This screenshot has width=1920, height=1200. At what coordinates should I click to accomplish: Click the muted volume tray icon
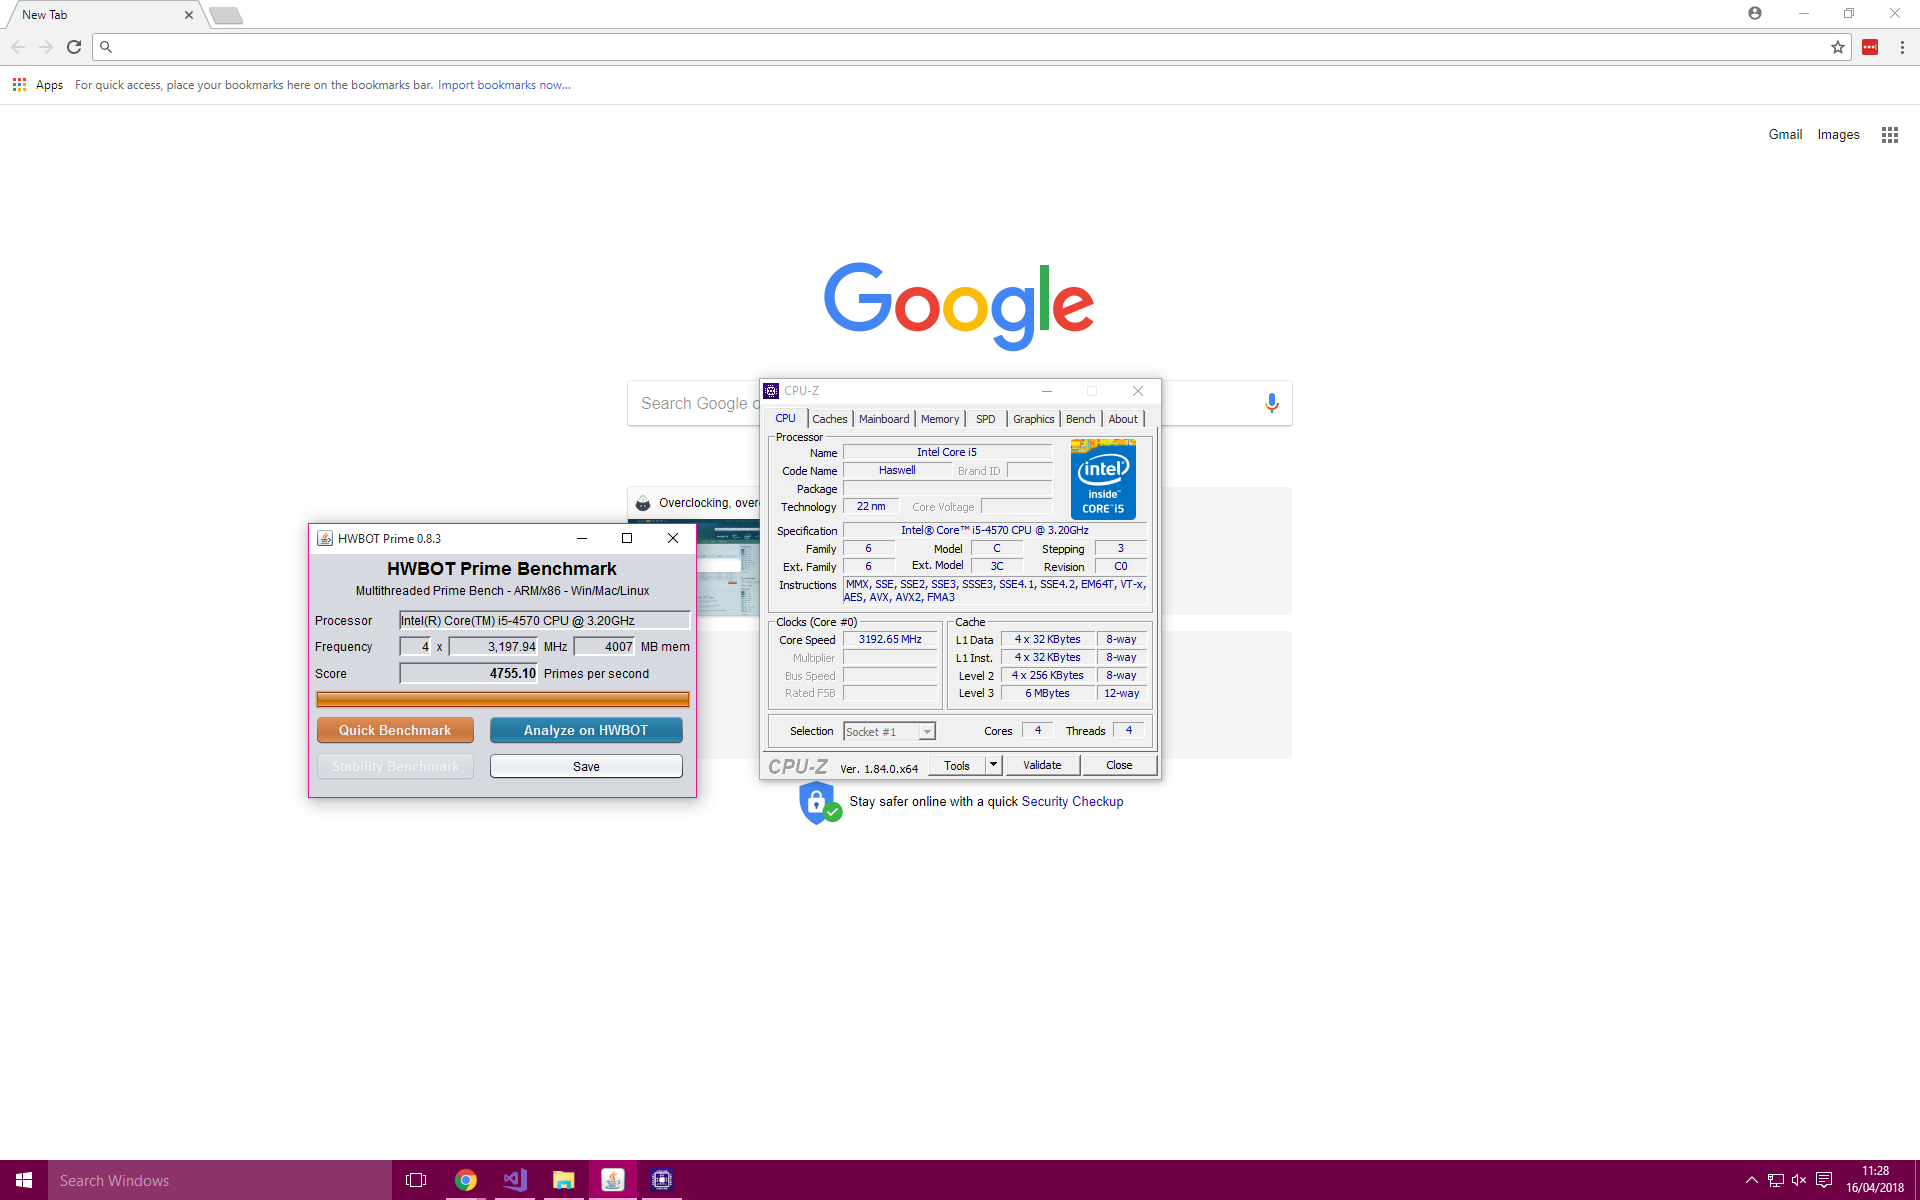(x=1799, y=1180)
